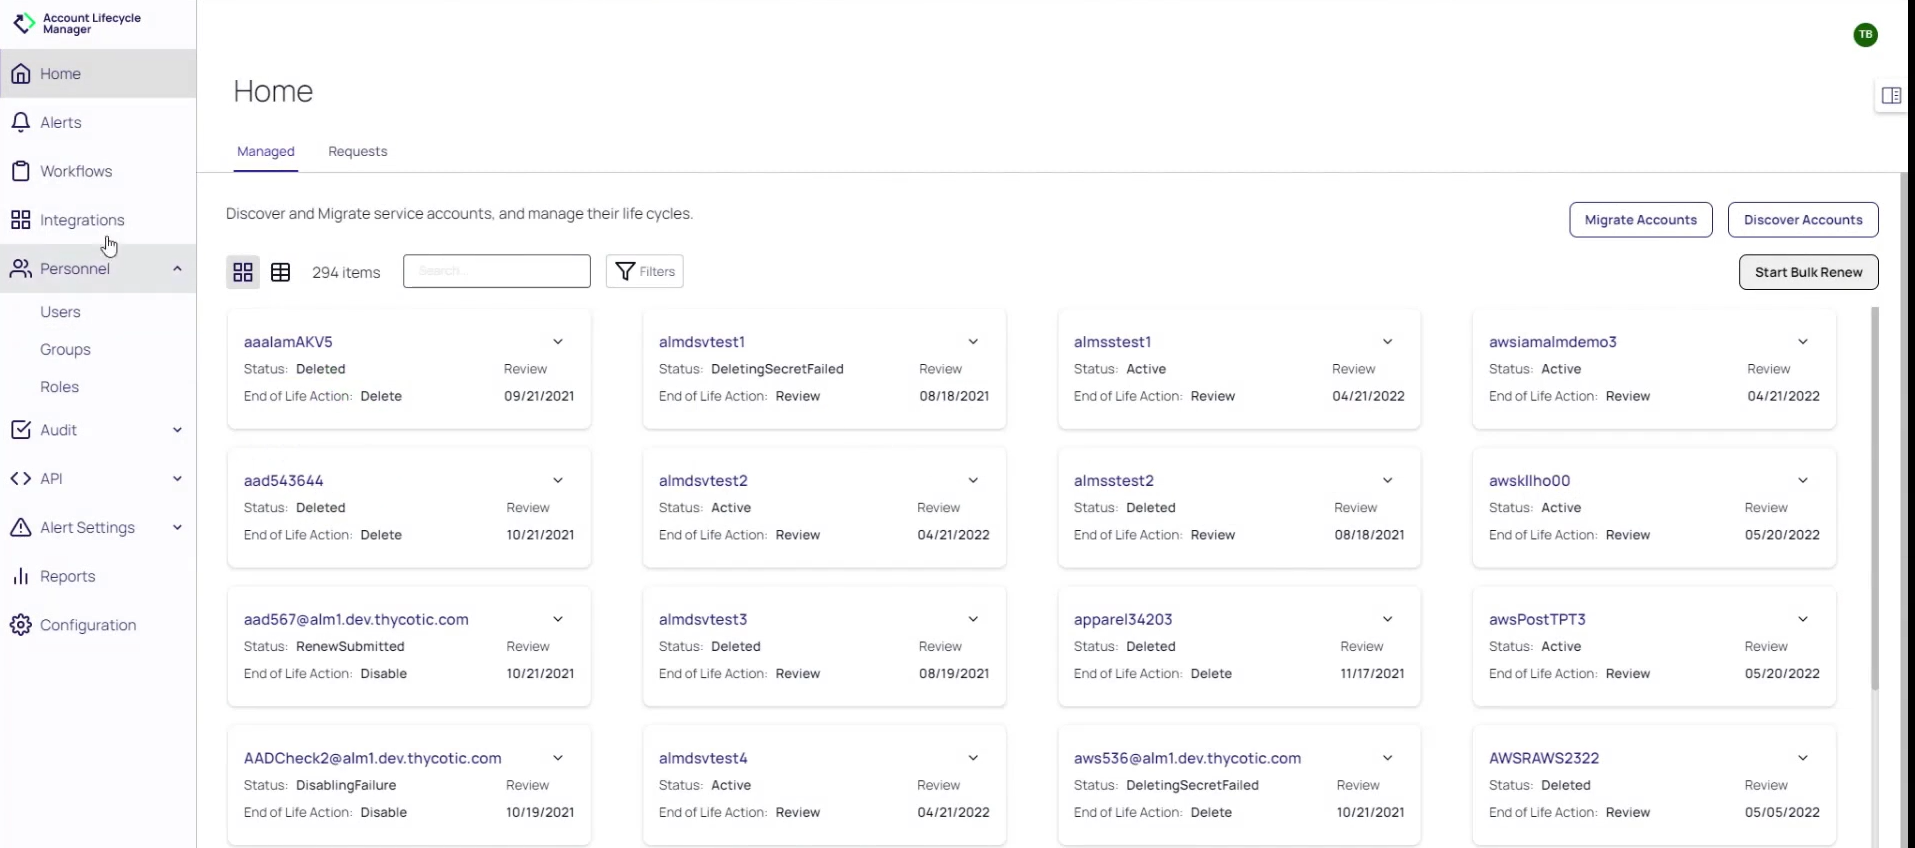Open Configuration using the gear icon
Image resolution: width=1915 pixels, height=848 pixels.
pyautogui.click(x=21, y=625)
